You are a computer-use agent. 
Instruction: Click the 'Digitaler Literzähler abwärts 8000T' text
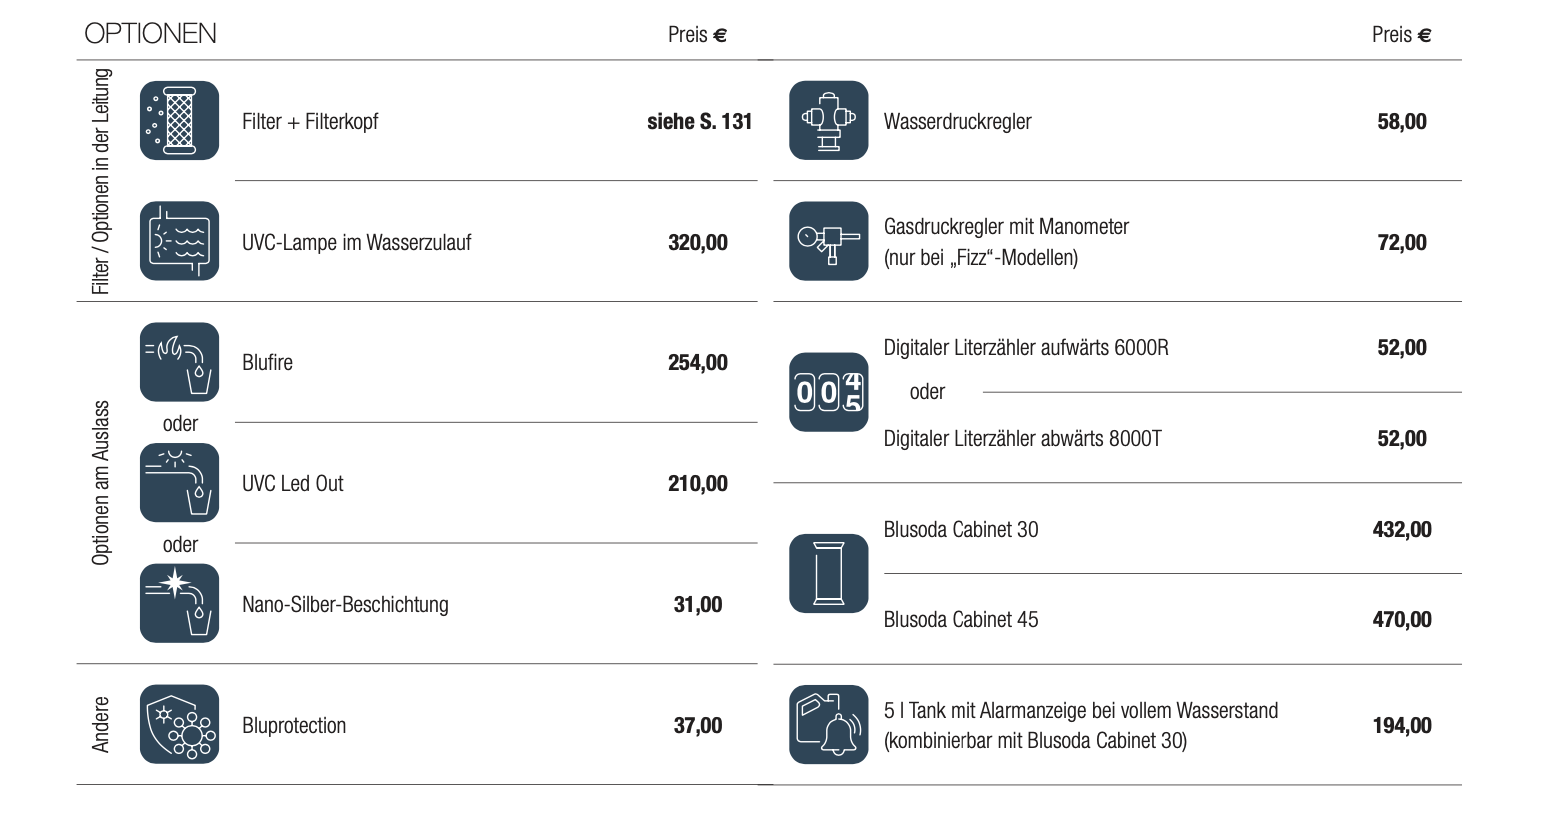[1022, 439]
